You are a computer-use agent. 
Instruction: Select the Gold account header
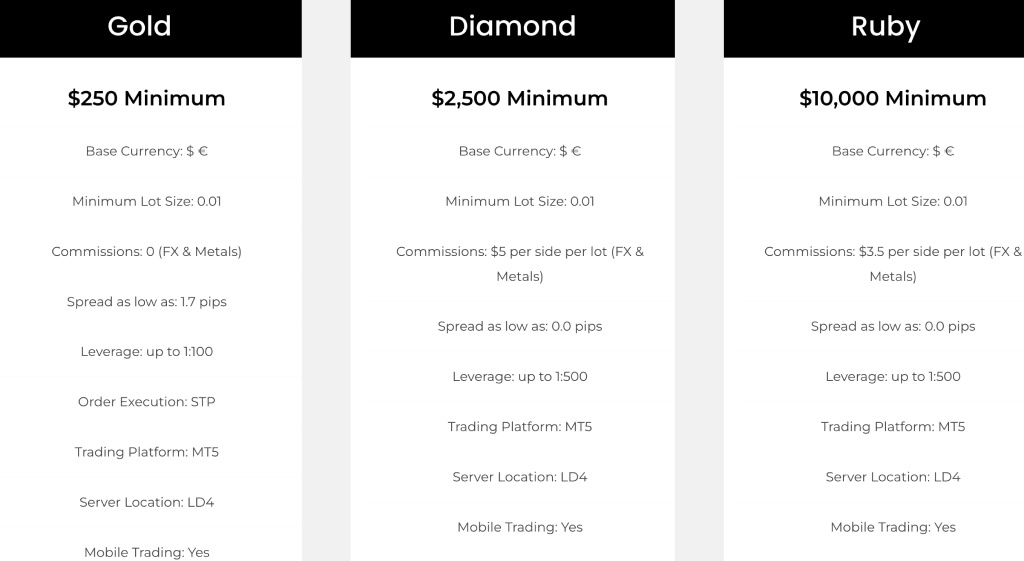click(x=139, y=27)
